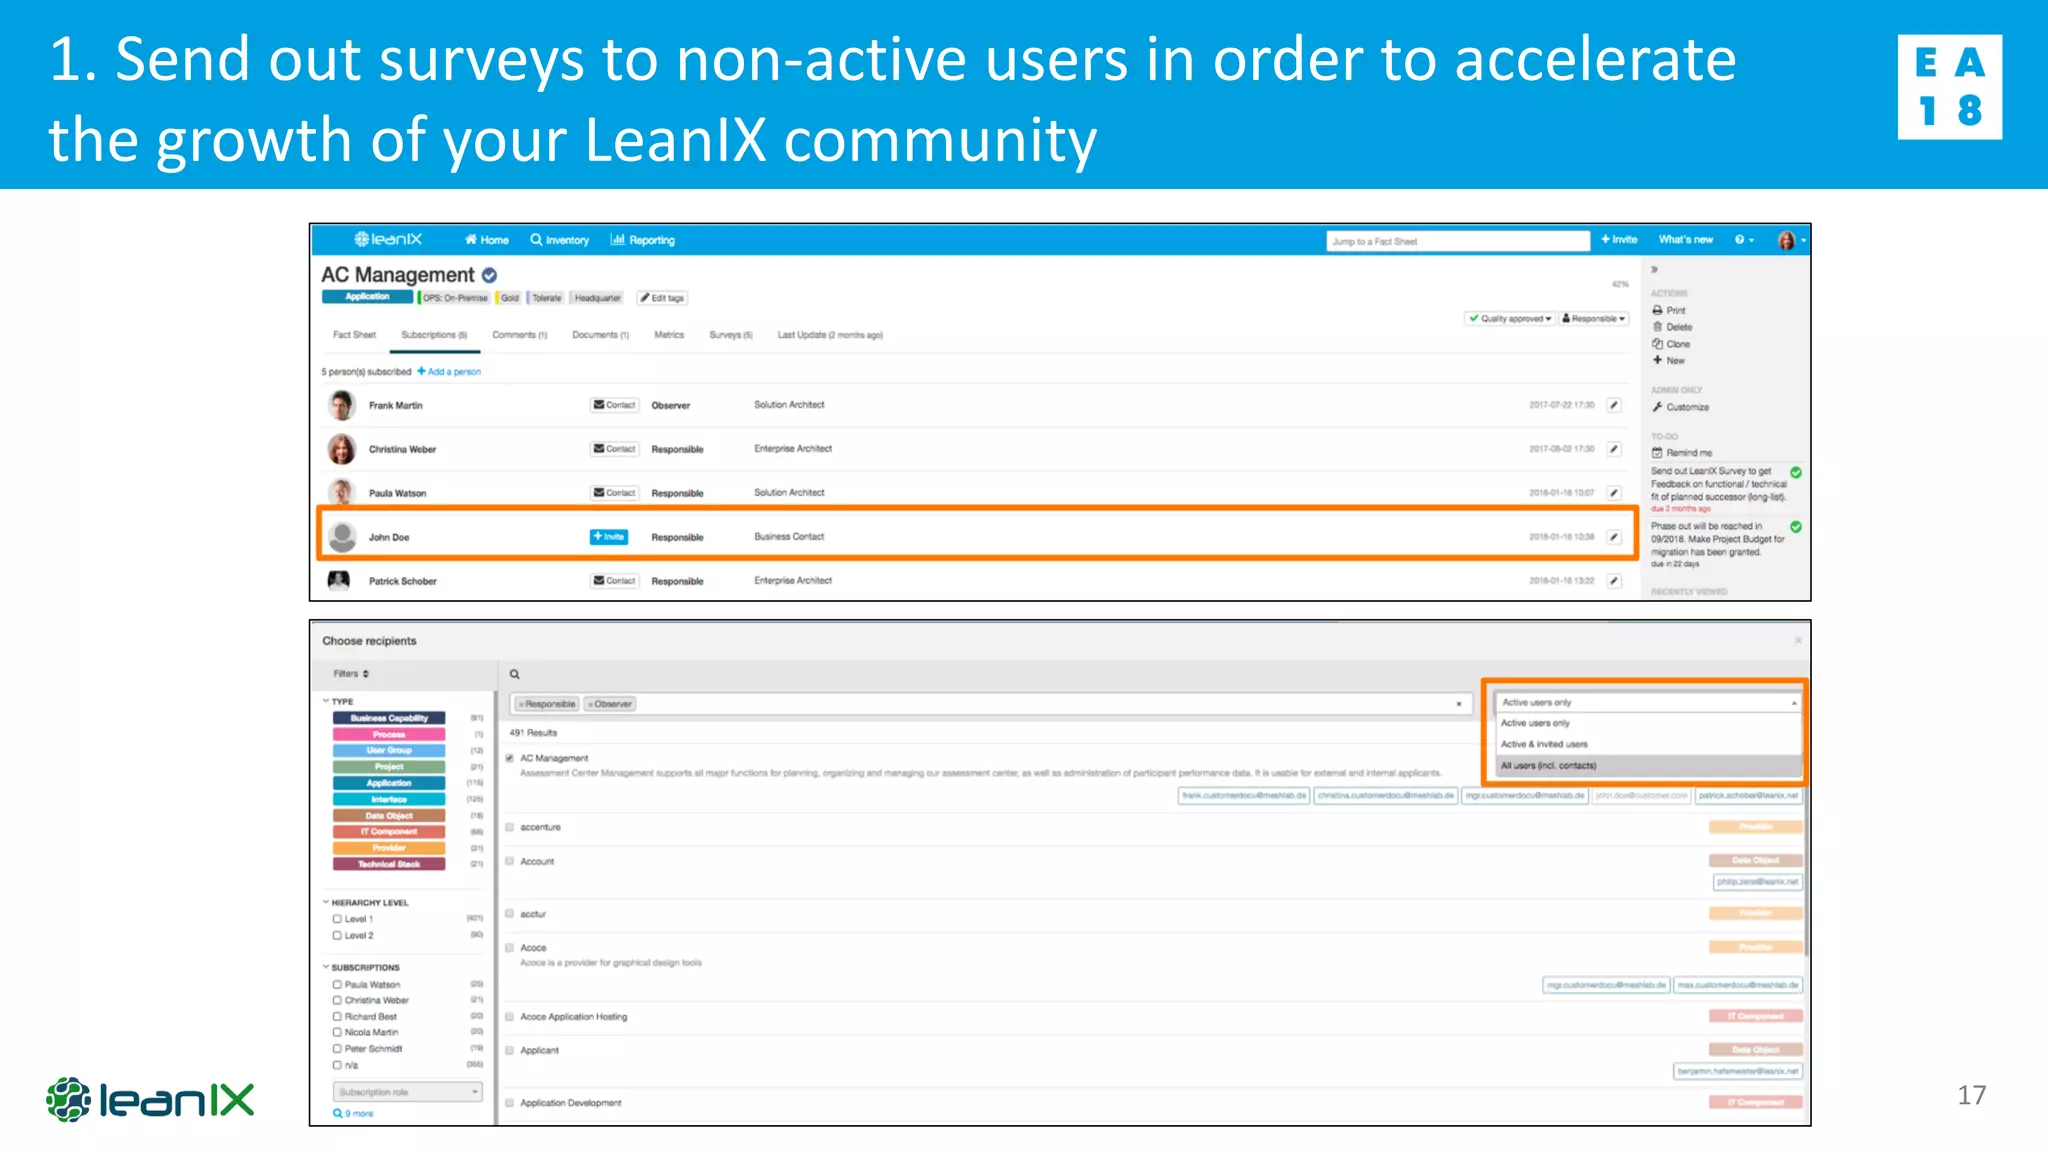The height and width of the screenshot is (1152, 2048).
Task: Select the Business Capability type filter
Action: coord(389,718)
